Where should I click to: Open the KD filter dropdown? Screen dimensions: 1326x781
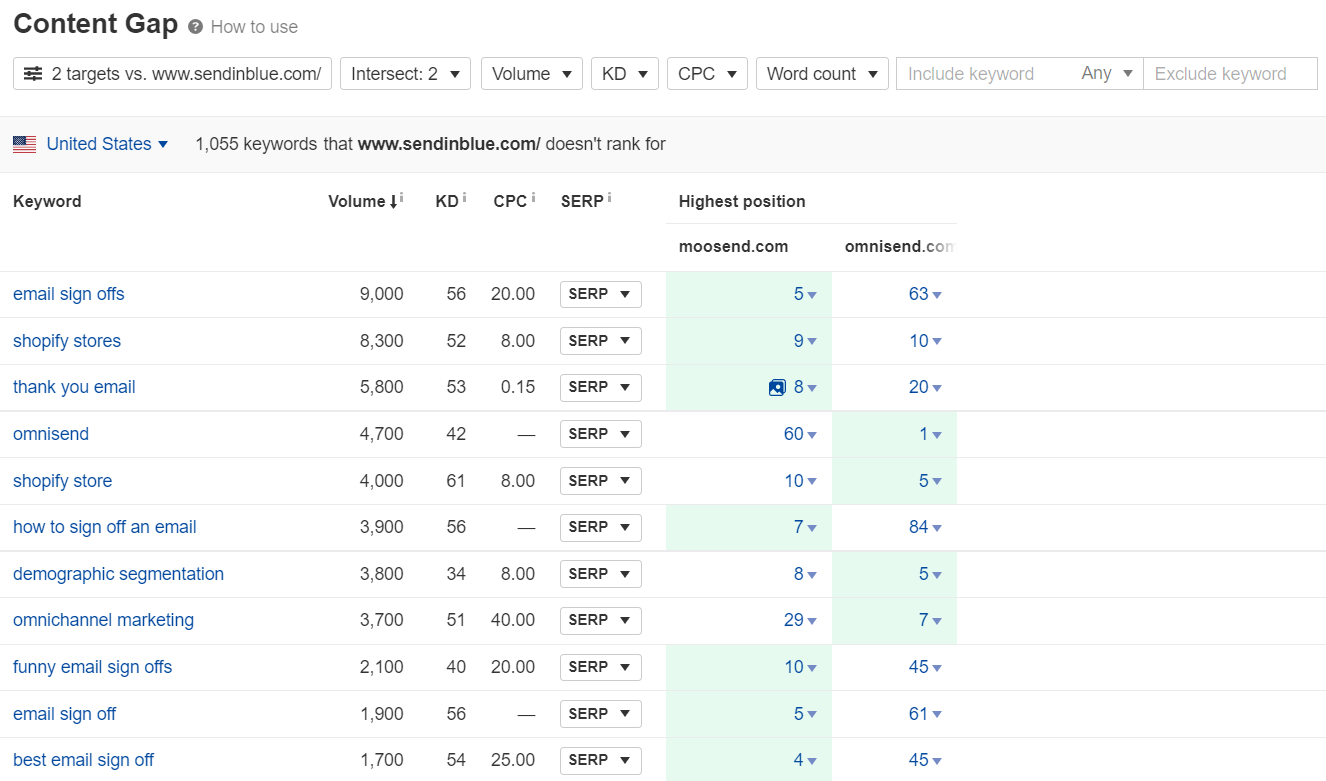click(625, 74)
